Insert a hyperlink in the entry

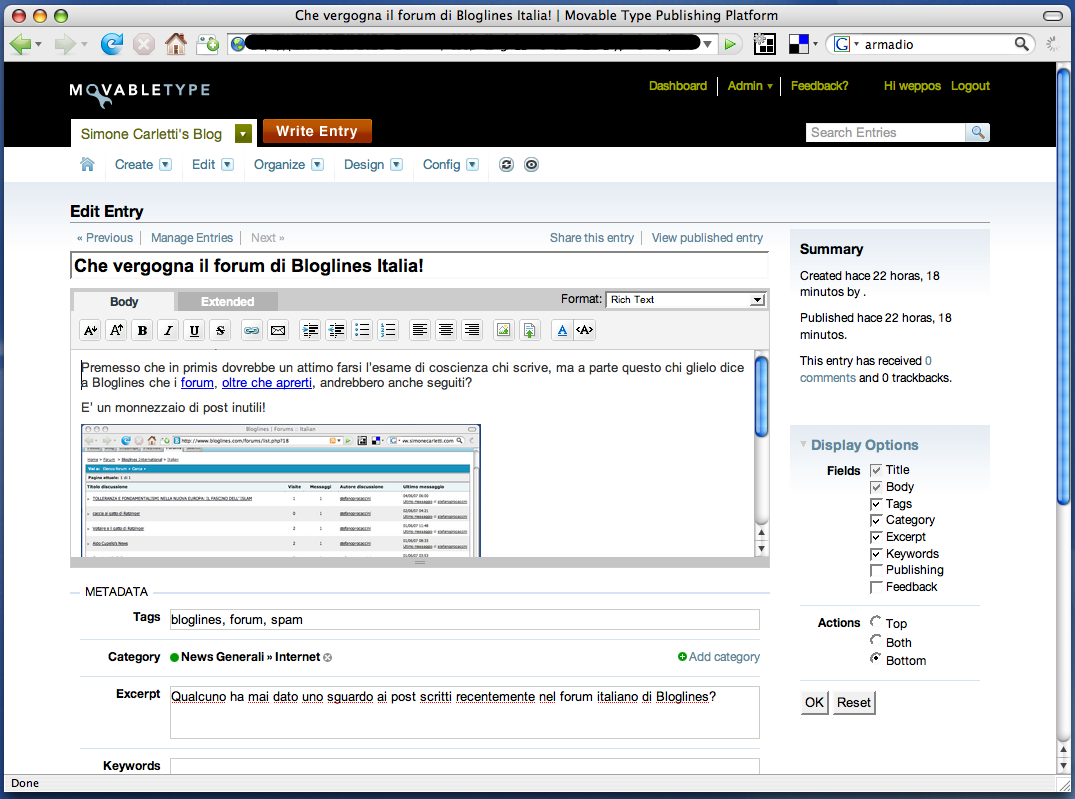pyautogui.click(x=252, y=330)
